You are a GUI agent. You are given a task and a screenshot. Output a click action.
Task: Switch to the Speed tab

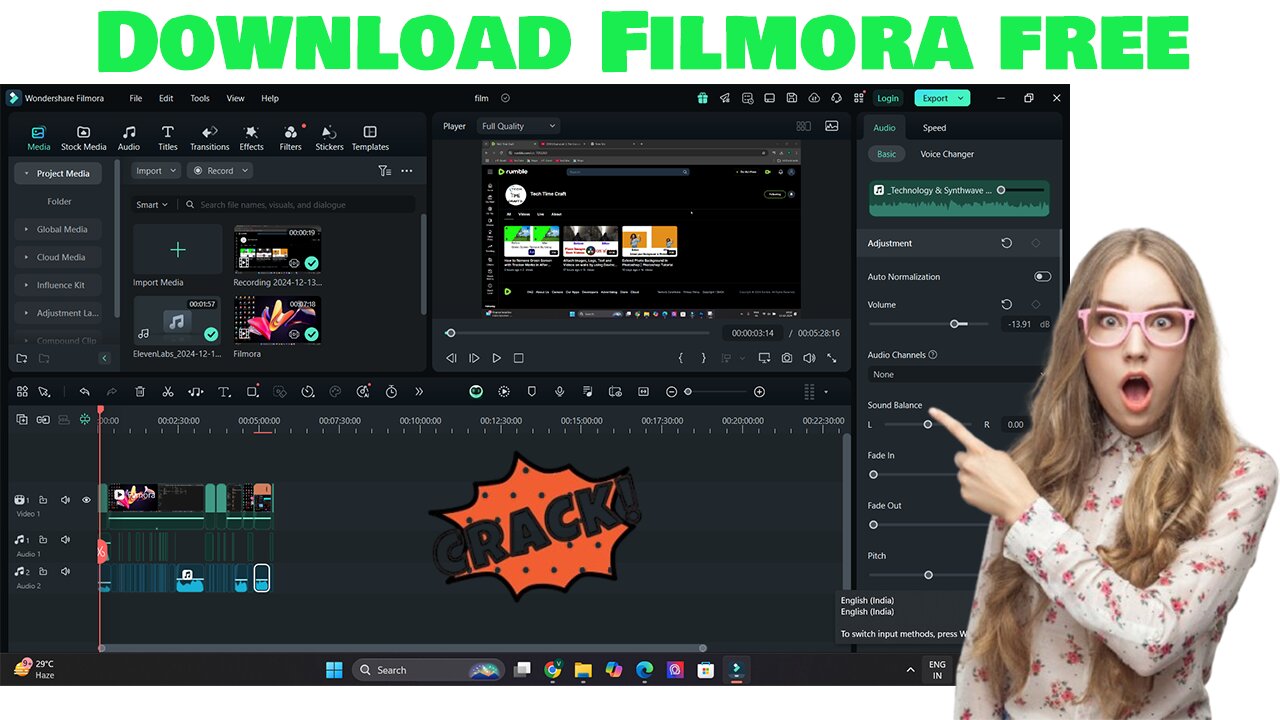click(x=934, y=128)
